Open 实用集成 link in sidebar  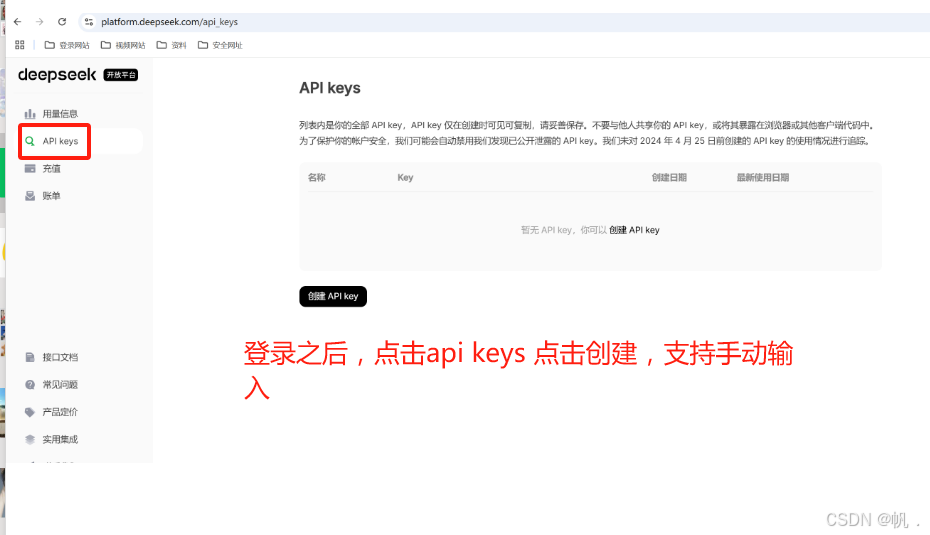tap(60, 439)
